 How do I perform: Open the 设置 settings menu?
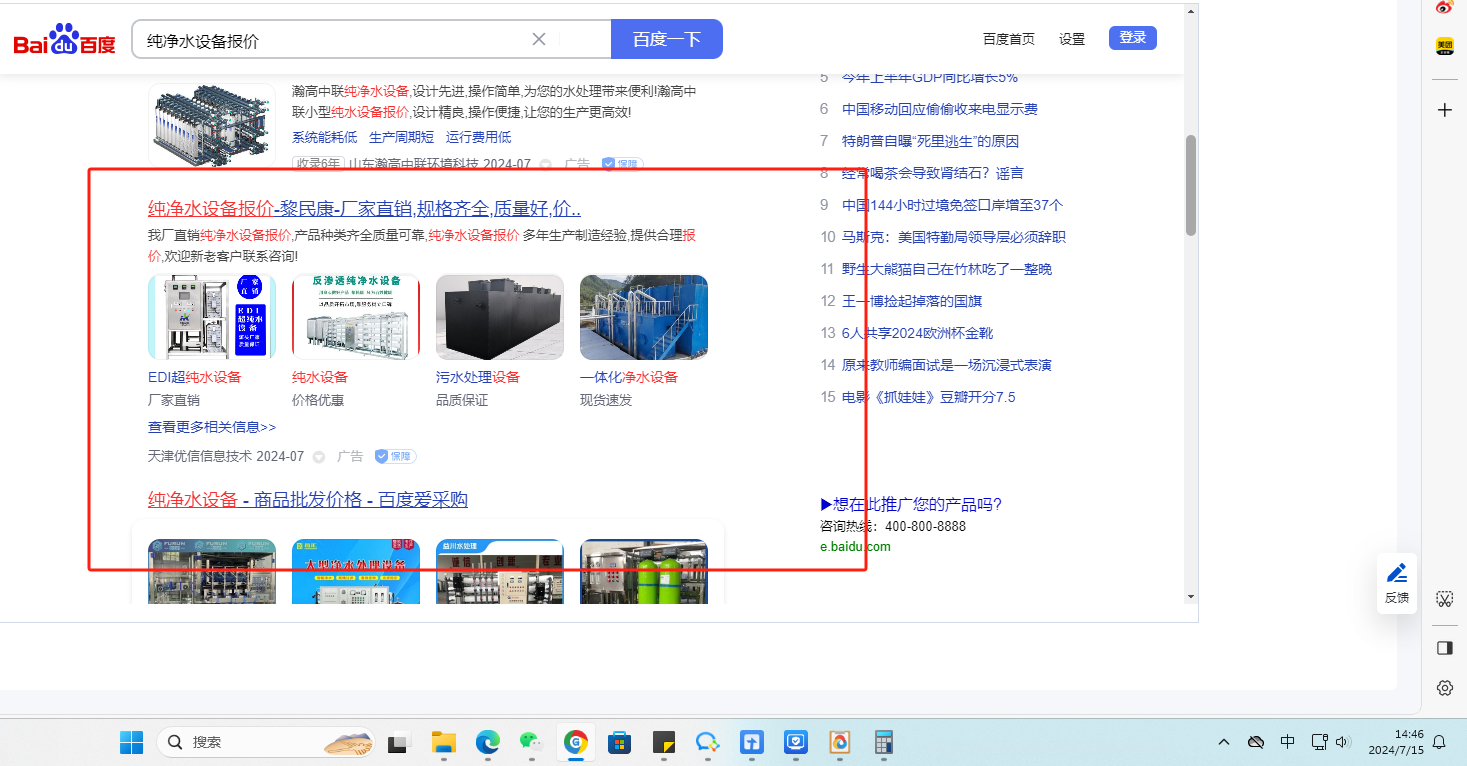point(1072,39)
